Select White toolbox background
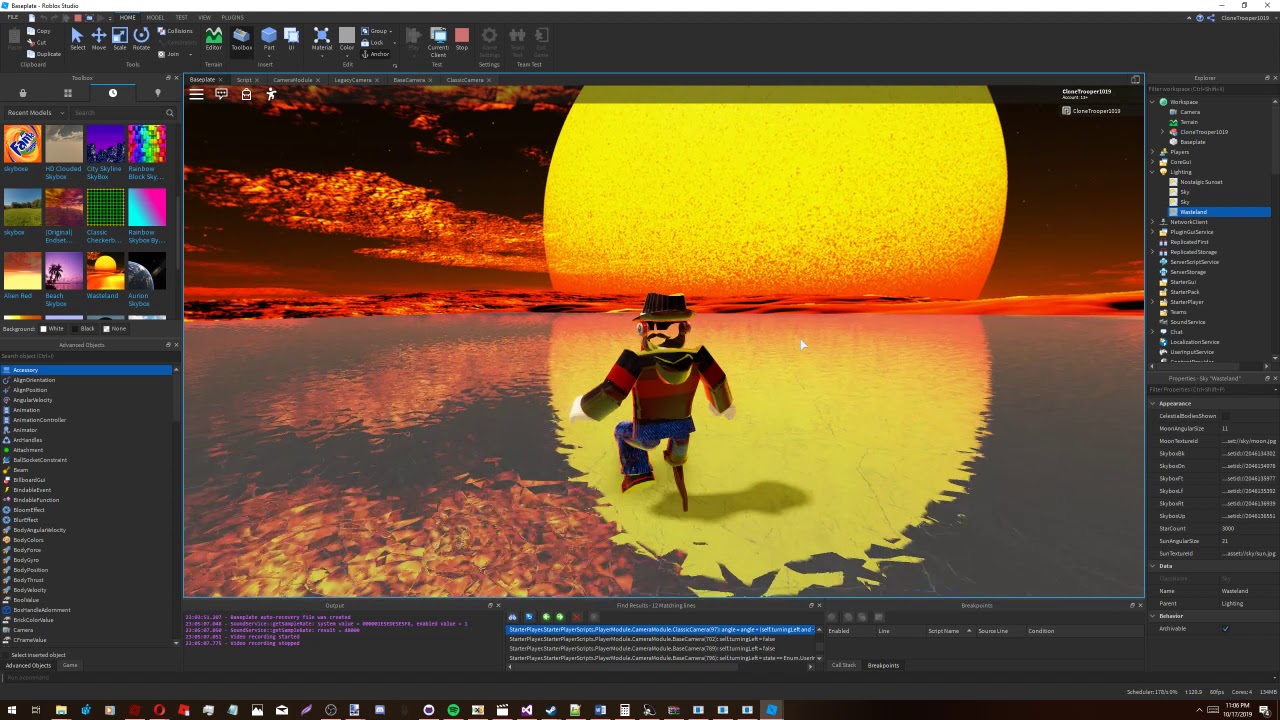This screenshot has width=1280, height=720. (x=52, y=328)
